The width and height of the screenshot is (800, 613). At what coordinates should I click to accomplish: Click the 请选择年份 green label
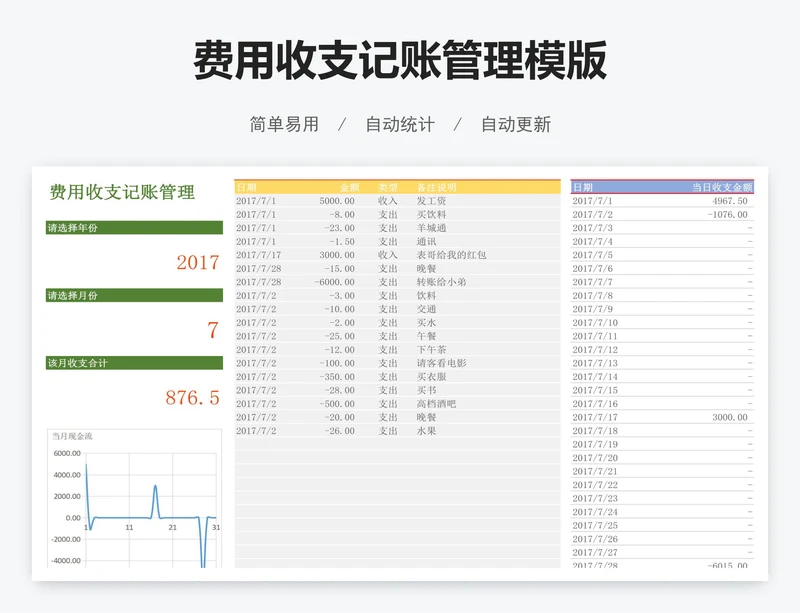click(x=134, y=228)
